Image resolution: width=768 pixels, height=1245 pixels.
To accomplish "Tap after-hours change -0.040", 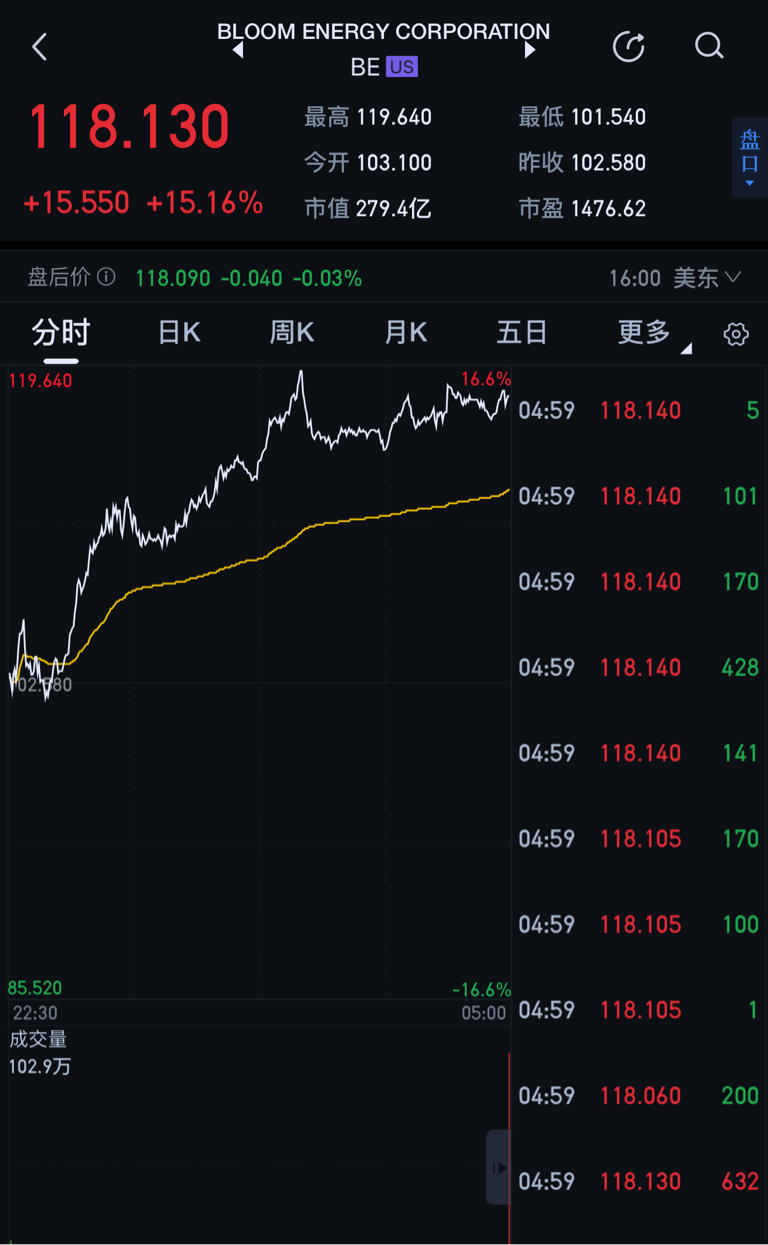I will point(252,278).
